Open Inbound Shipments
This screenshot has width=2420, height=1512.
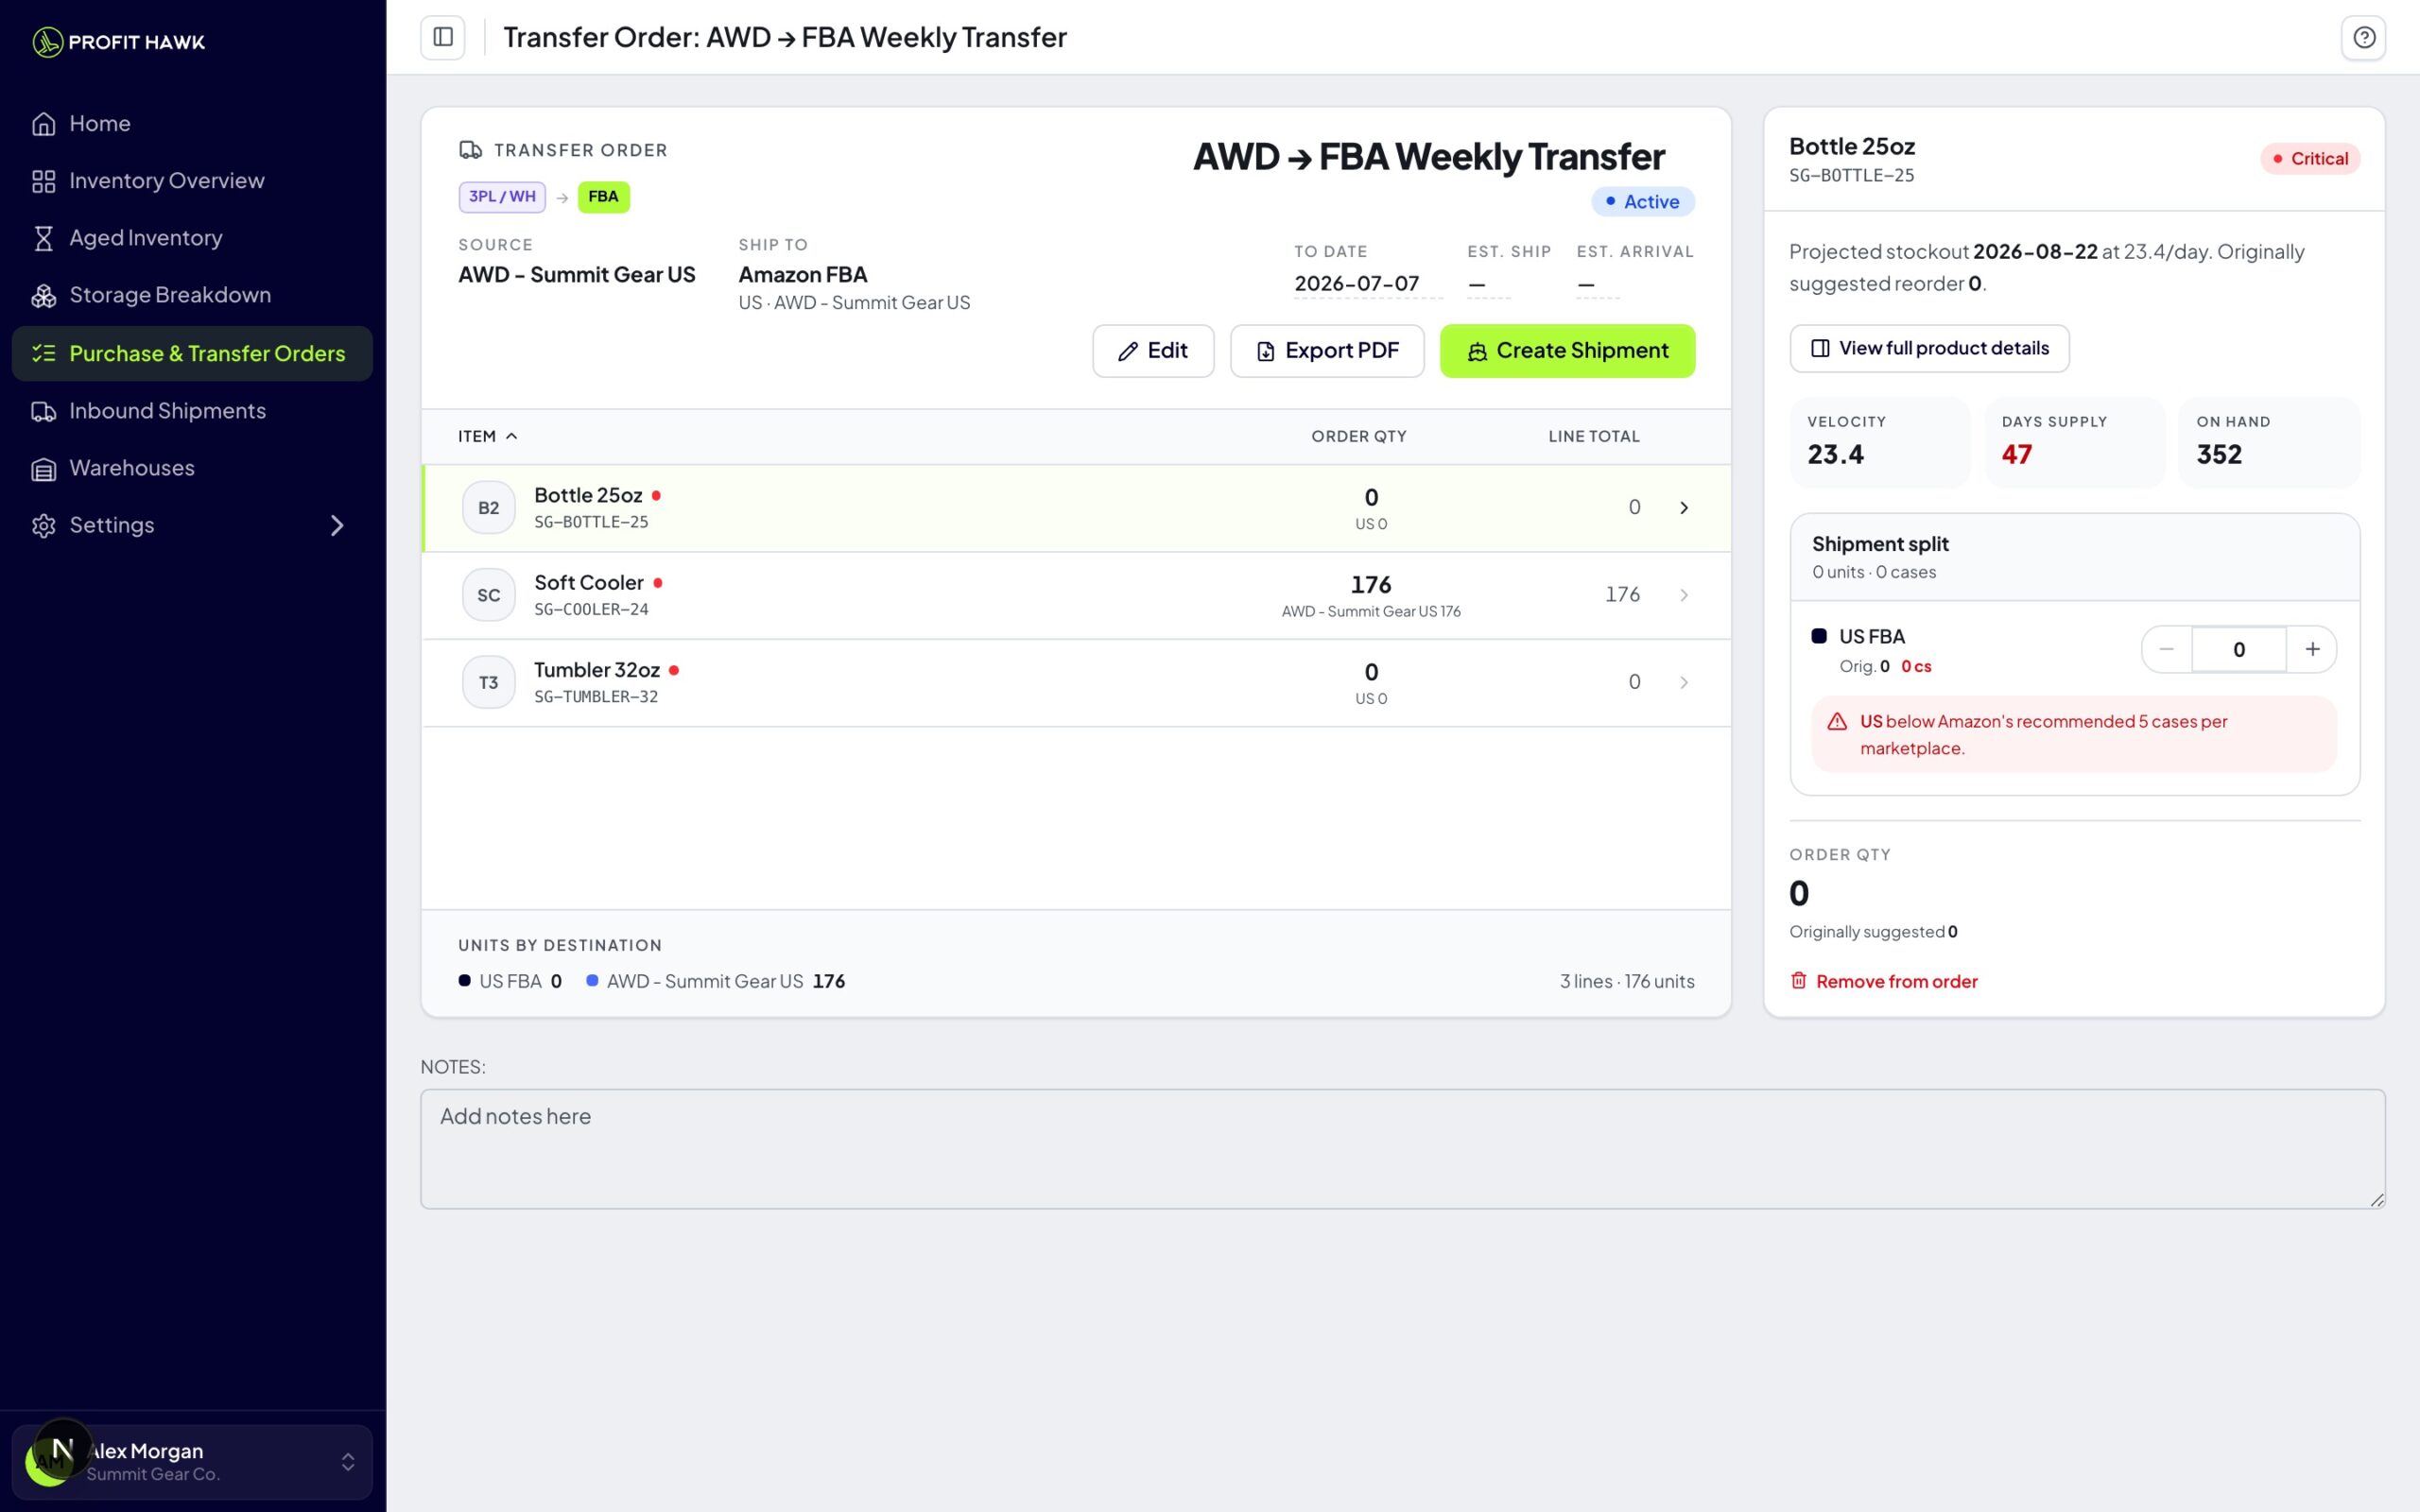(192, 411)
